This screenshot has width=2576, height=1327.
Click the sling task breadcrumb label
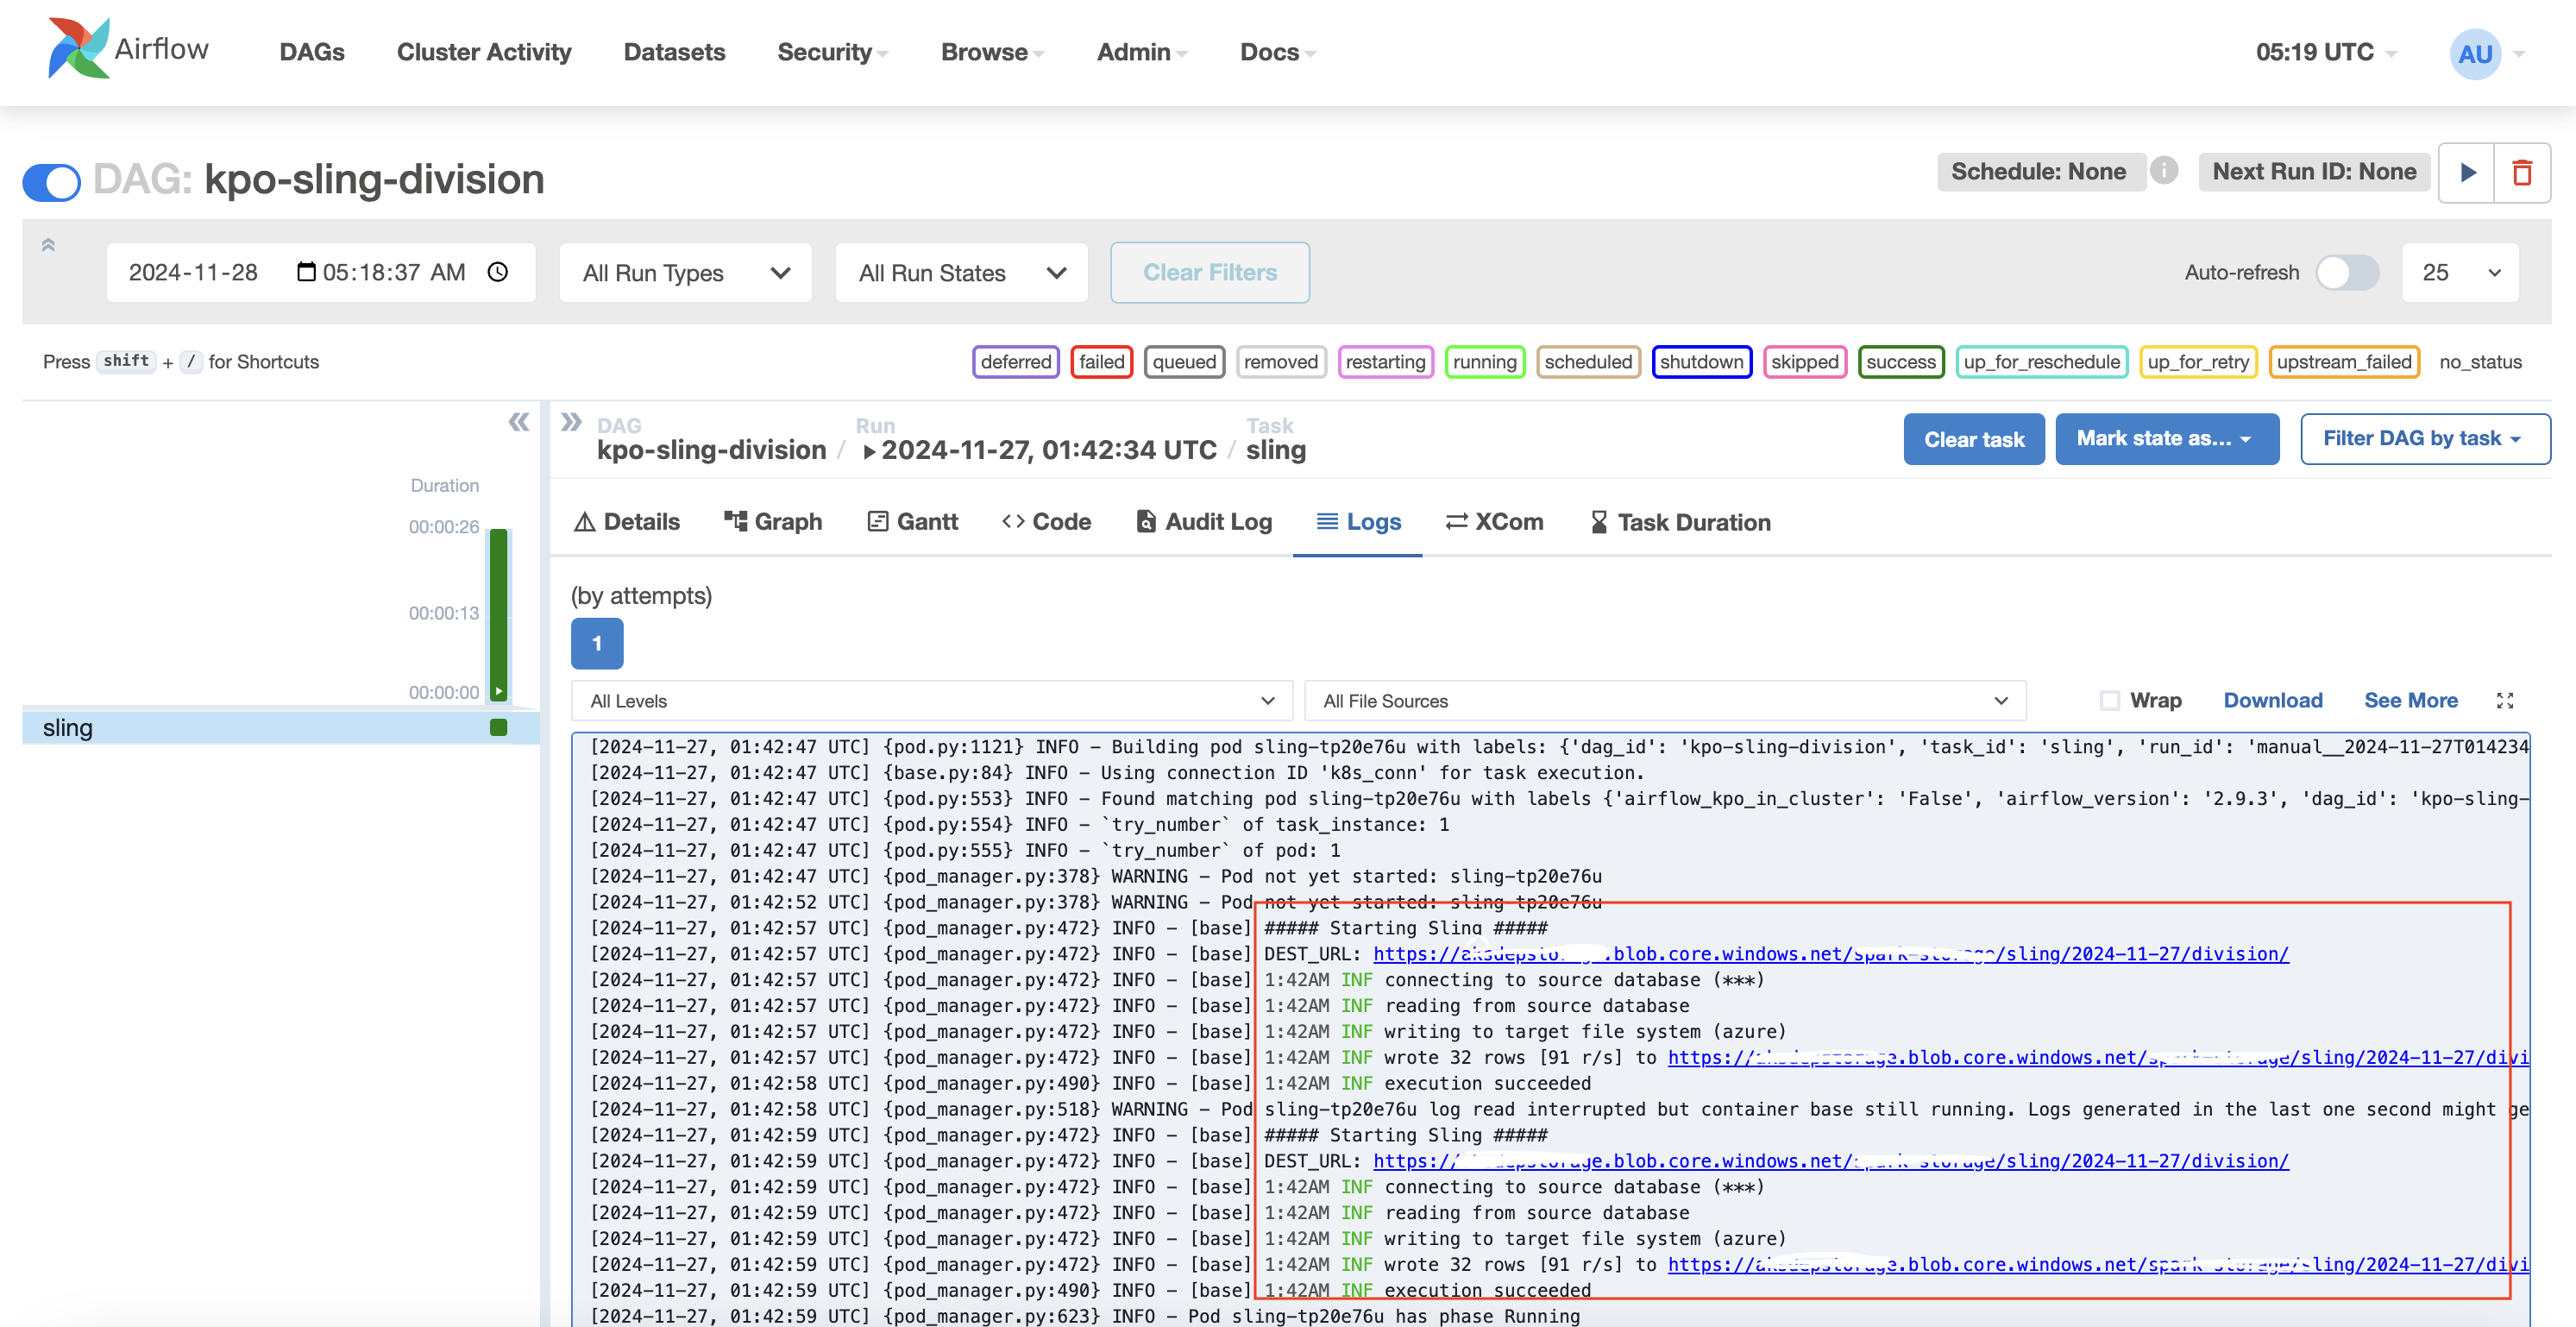[x=1275, y=450]
